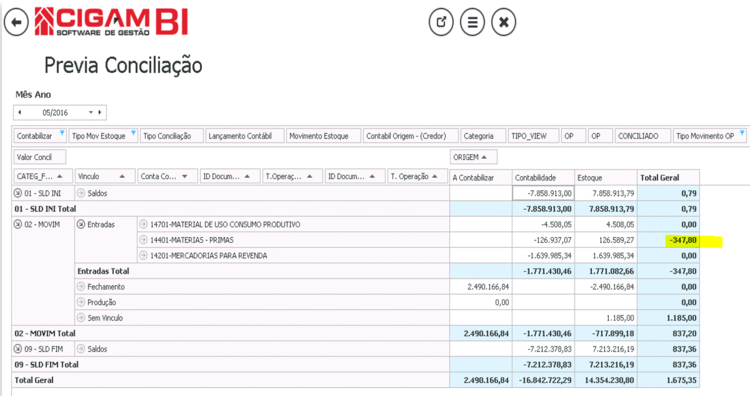
Task: Close the view with the X icon
Action: 504,22
